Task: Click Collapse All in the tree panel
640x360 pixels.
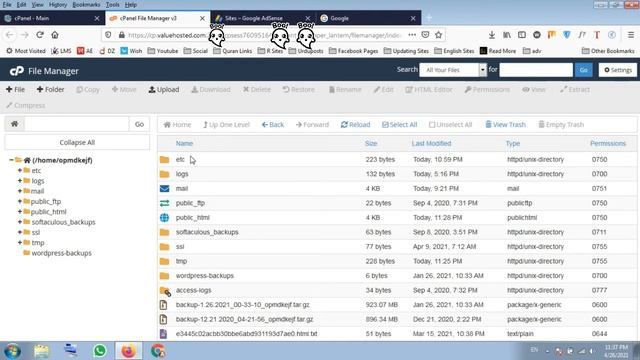Action: pyautogui.click(x=77, y=142)
